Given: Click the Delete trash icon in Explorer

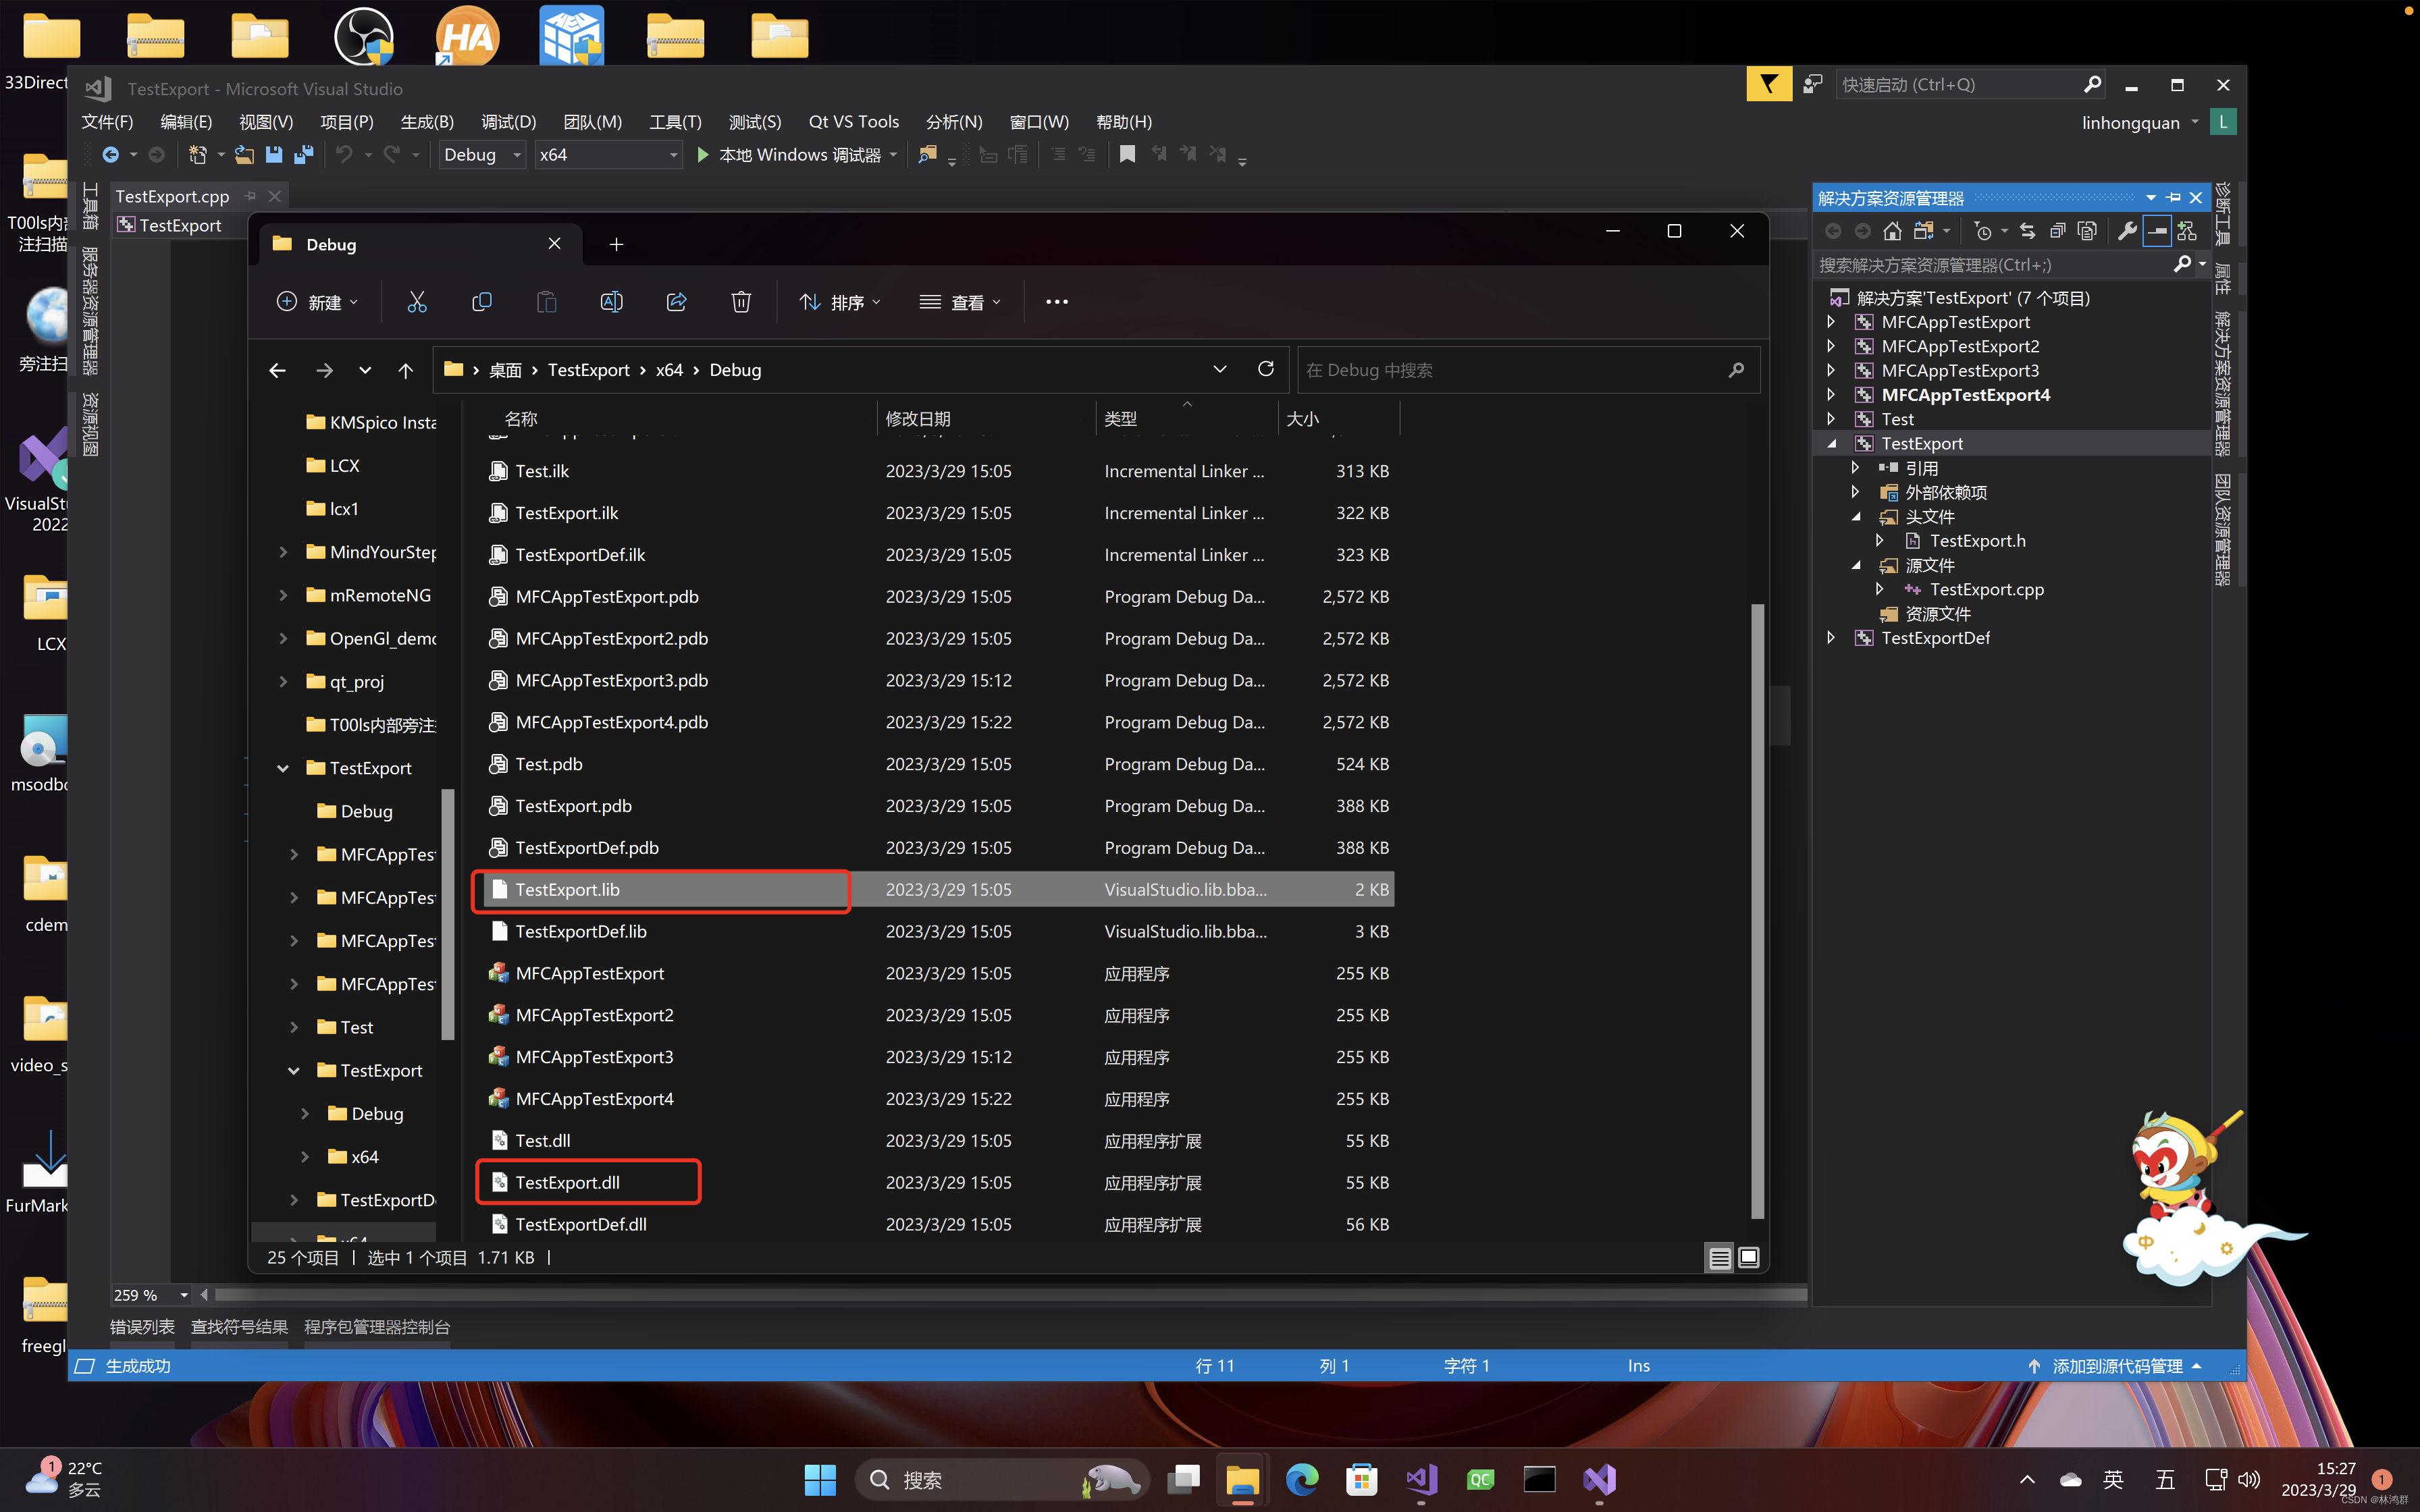Looking at the screenshot, I should tap(741, 302).
